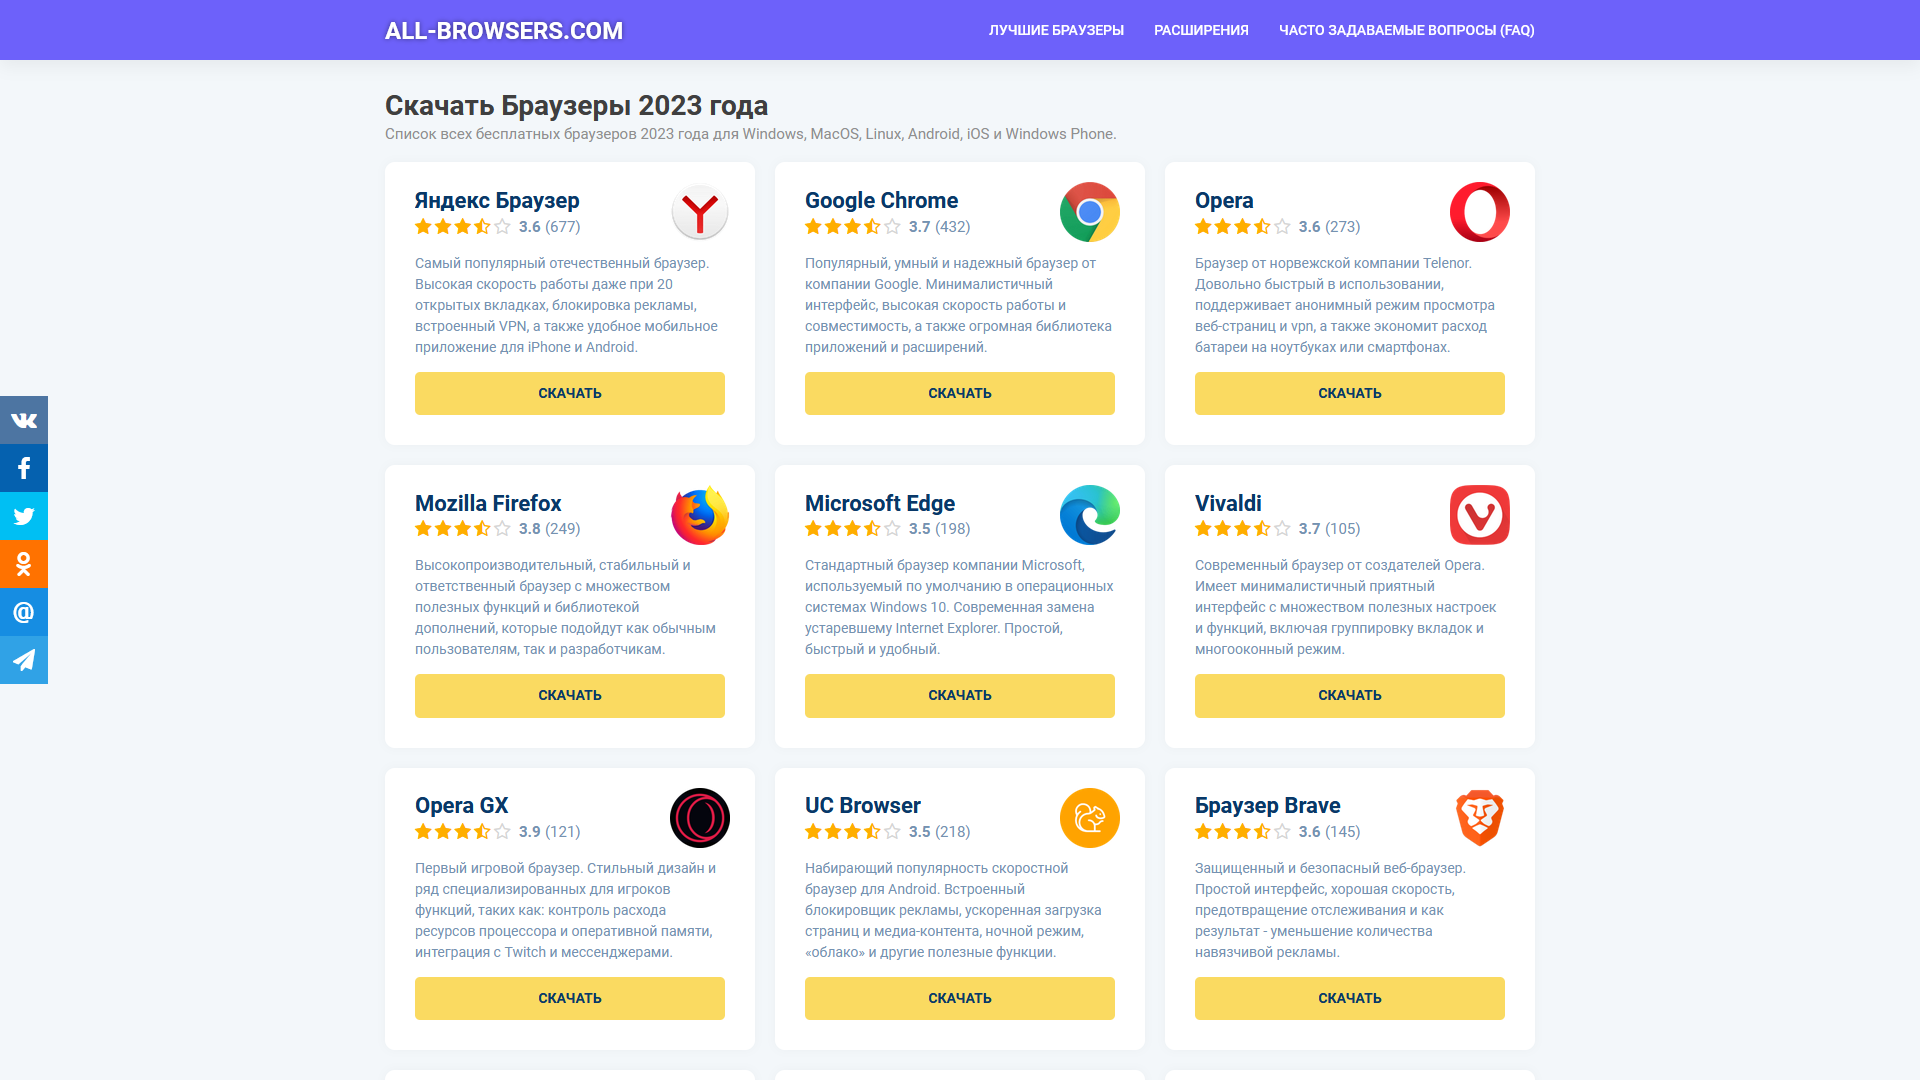Click the Microsoft Edge logo icon
1920x1080 pixels.
pos(1090,515)
